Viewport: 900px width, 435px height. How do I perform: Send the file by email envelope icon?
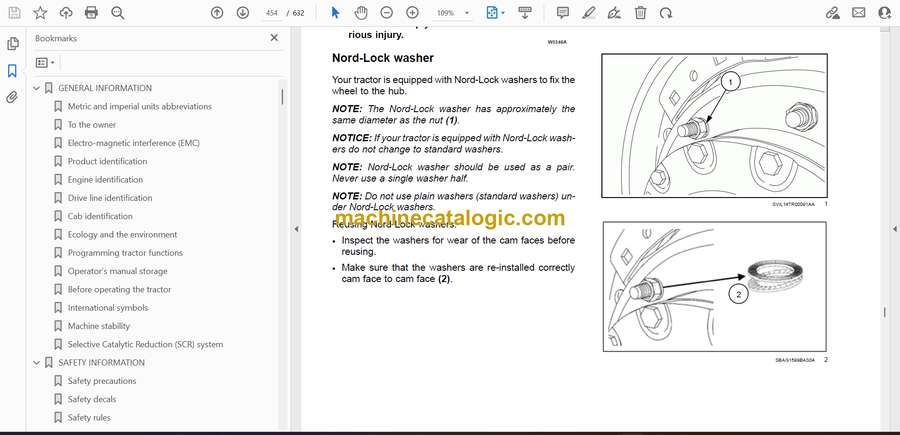(x=859, y=13)
